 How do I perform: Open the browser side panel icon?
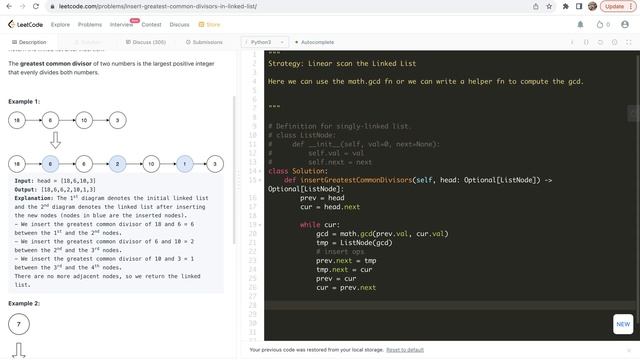(x=579, y=6)
